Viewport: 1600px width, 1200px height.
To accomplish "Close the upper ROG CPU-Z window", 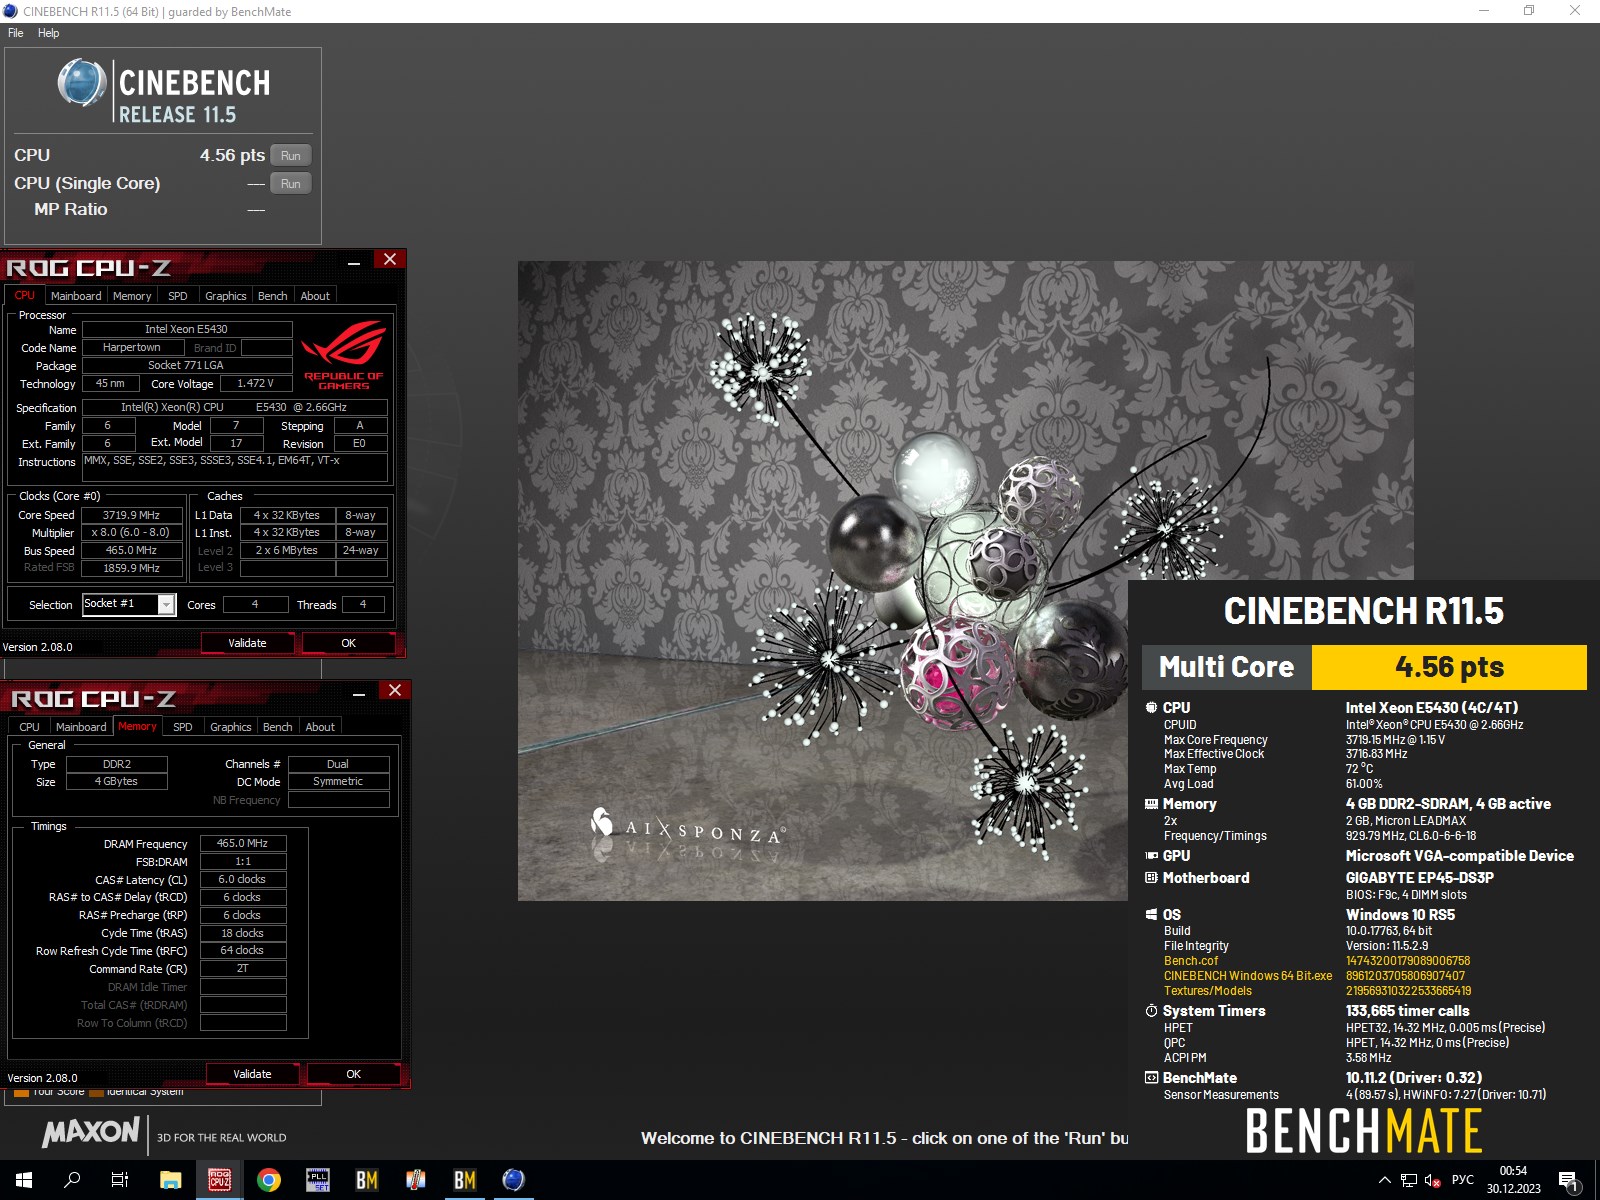I will [390, 260].
